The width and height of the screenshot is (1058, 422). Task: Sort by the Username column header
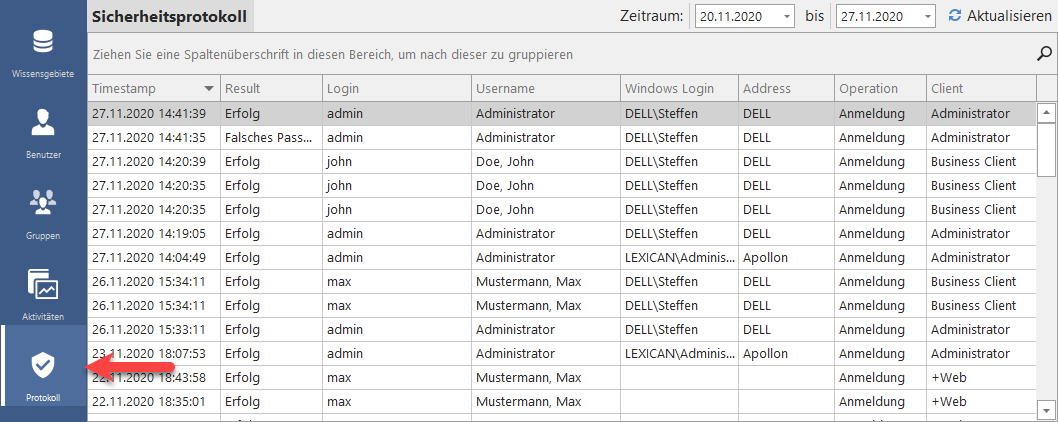point(545,89)
